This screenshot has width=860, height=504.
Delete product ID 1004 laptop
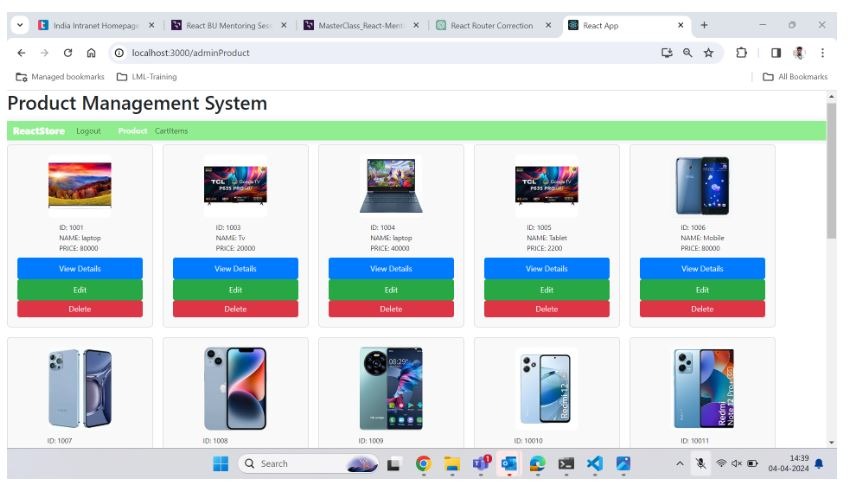tap(392, 310)
